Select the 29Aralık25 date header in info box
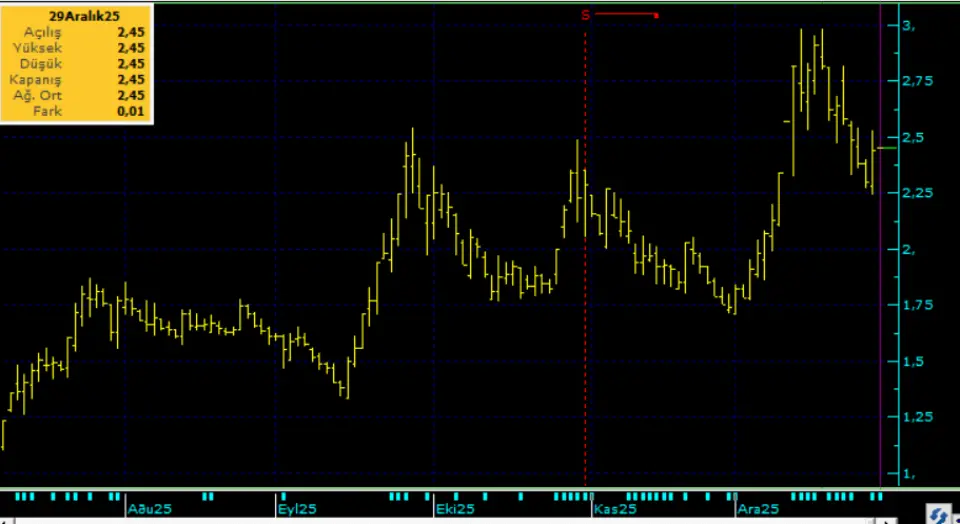 tap(77, 16)
